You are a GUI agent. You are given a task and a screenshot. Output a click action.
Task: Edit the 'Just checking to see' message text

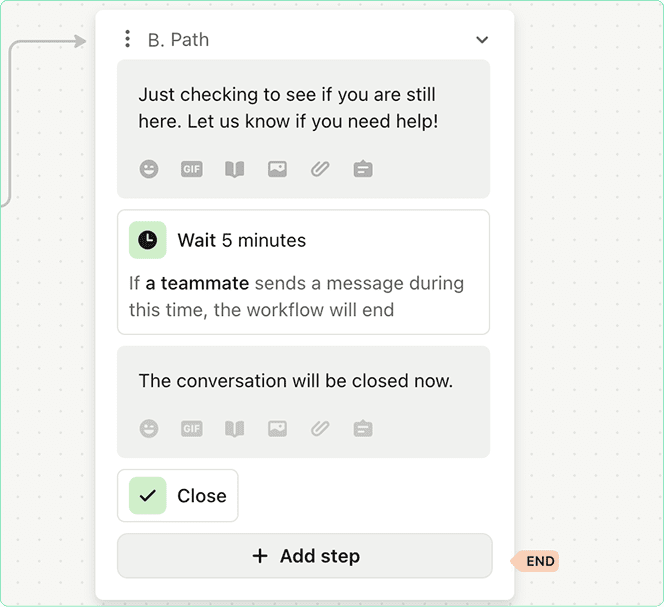(x=288, y=108)
